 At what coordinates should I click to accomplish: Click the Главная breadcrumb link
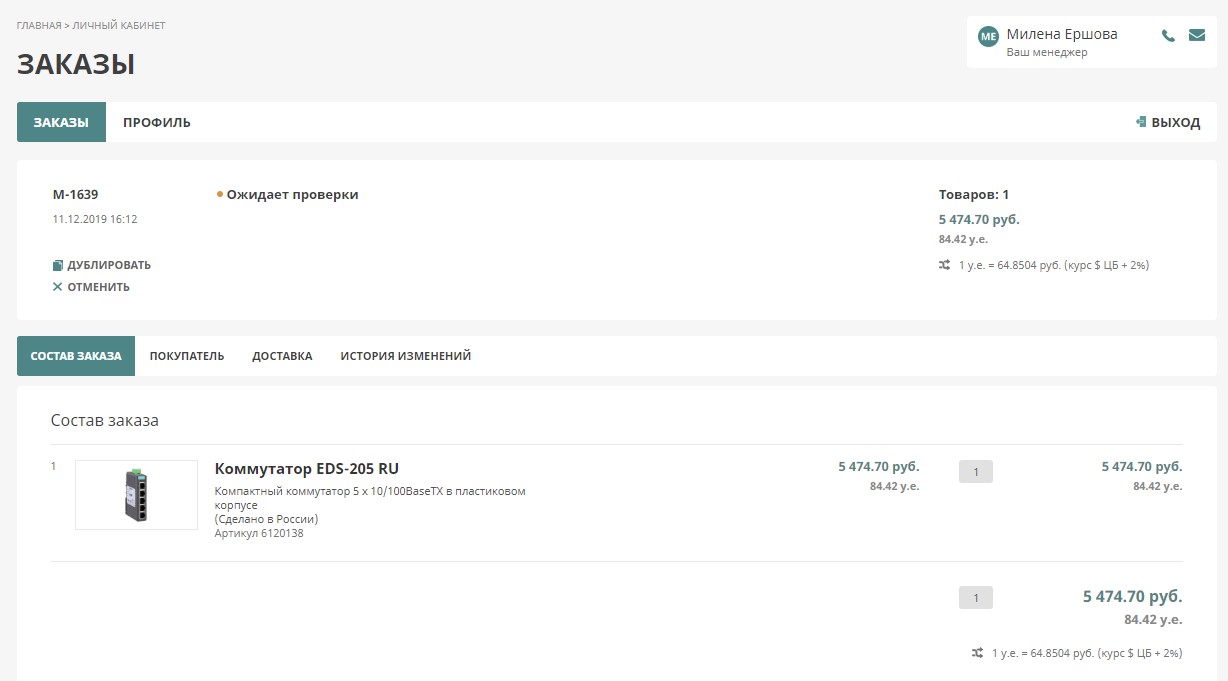tap(39, 25)
